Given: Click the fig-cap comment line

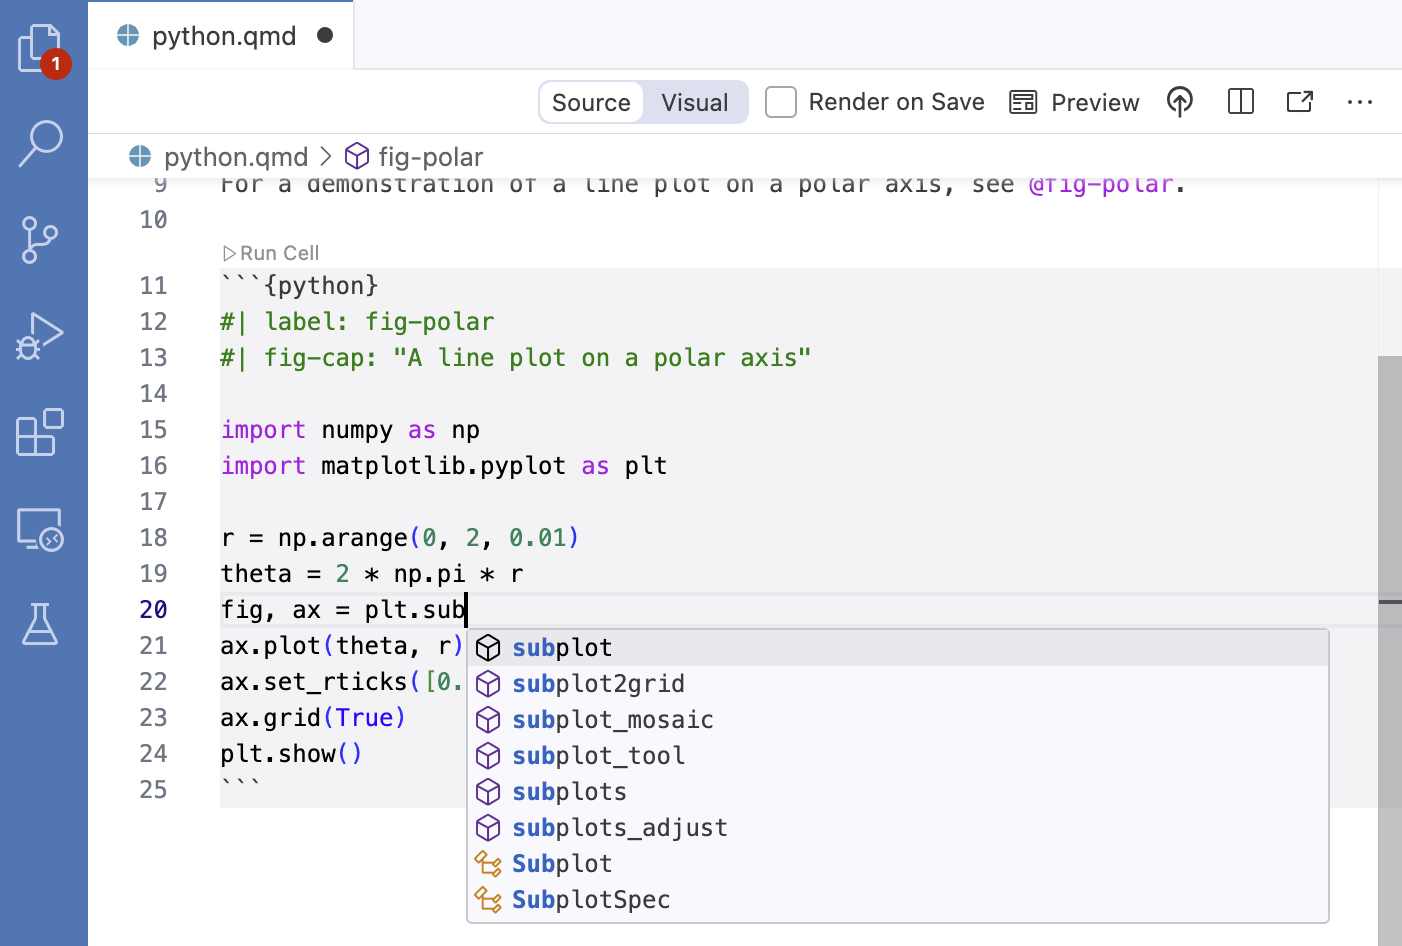Looking at the screenshot, I should click(516, 358).
